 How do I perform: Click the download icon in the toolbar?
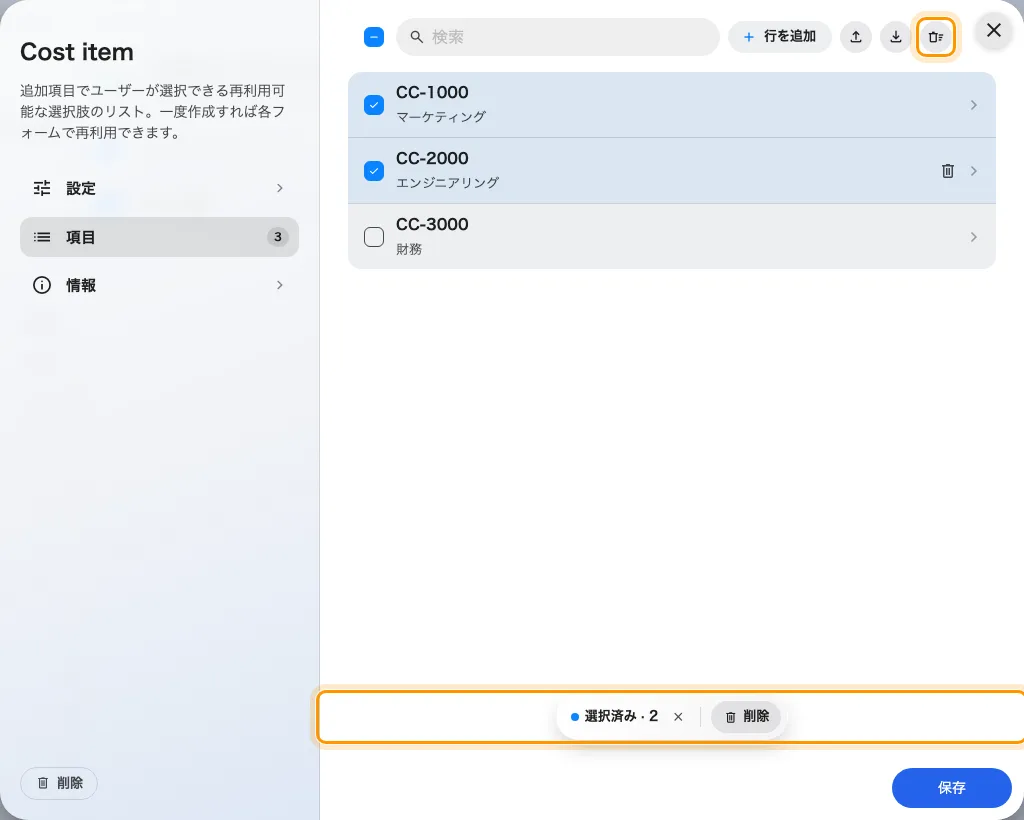coord(896,37)
